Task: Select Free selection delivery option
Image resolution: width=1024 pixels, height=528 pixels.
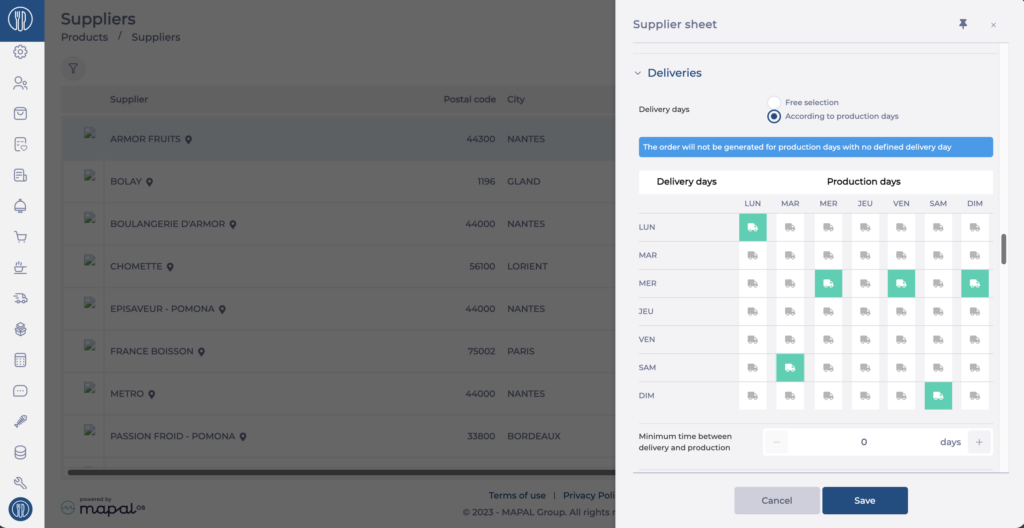Action: 774,103
